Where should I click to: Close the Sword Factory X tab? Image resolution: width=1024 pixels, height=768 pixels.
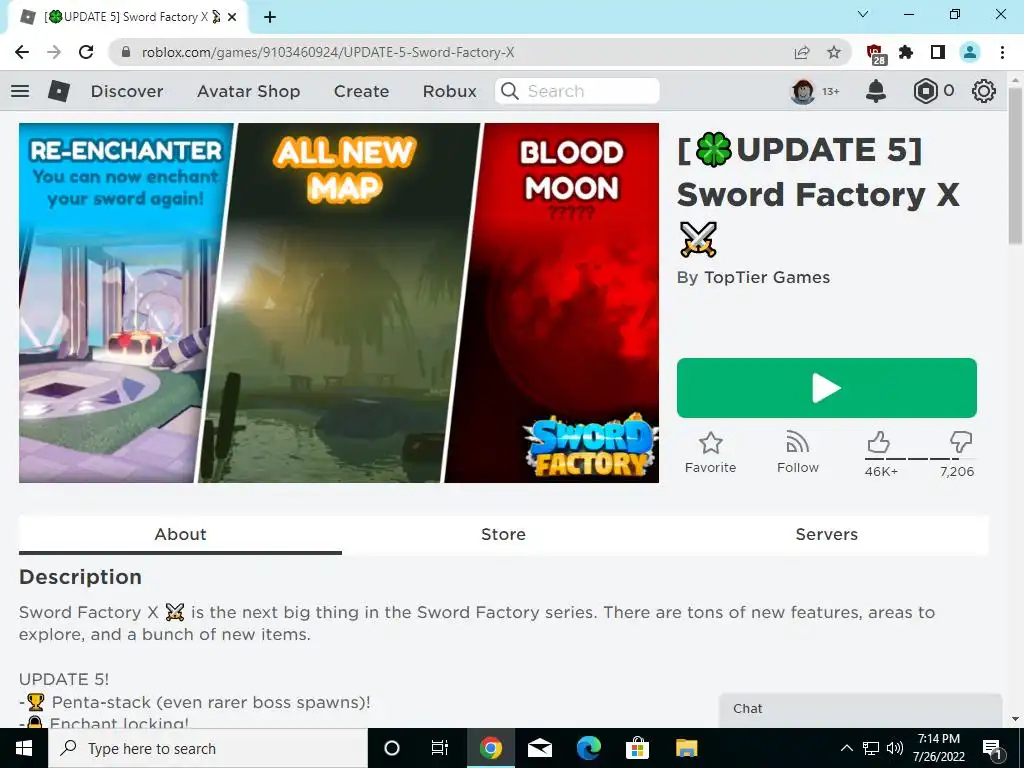tap(232, 18)
